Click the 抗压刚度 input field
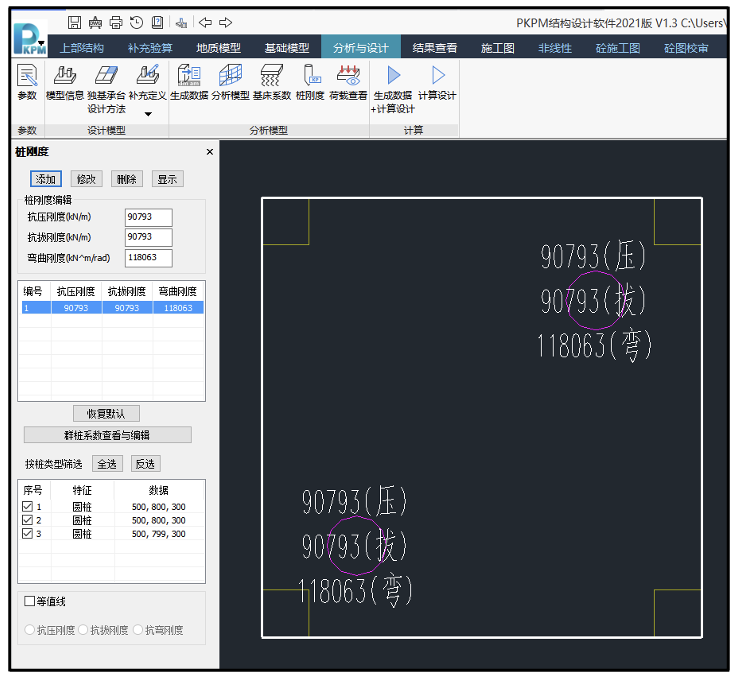This screenshot has height=682, width=742. pos(149,217)
